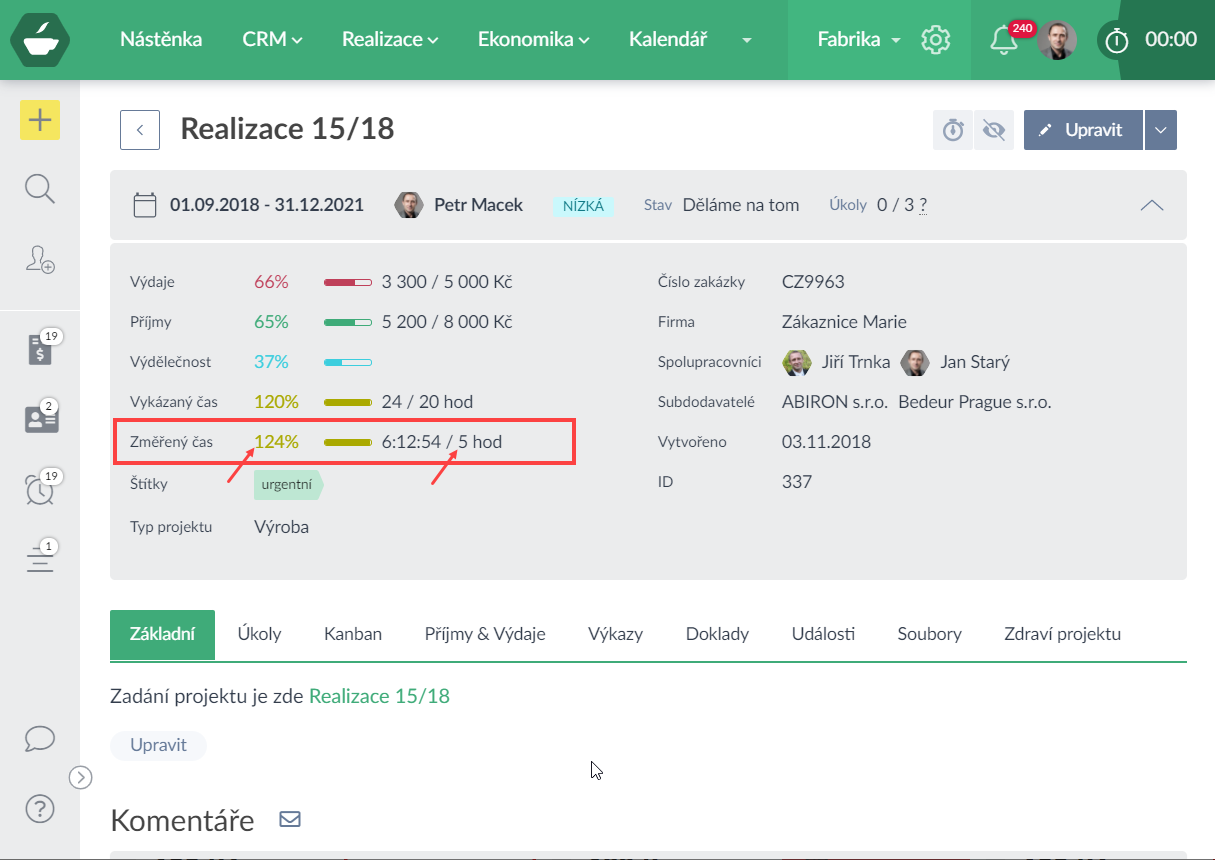Open the chat bubble sidebar icon
Image resolution: width=1215 pixels, height=860 pixels.
coord(40,738)
